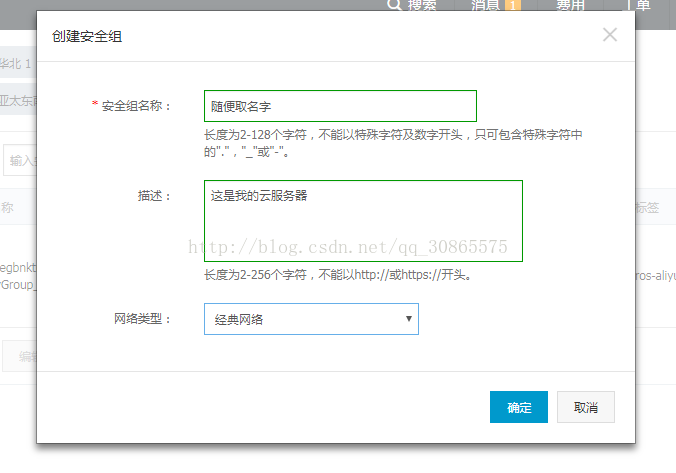Click the magnifier search icon in top bar
Image resolution: width=676 pixels, height=473 pixels.
394,5
